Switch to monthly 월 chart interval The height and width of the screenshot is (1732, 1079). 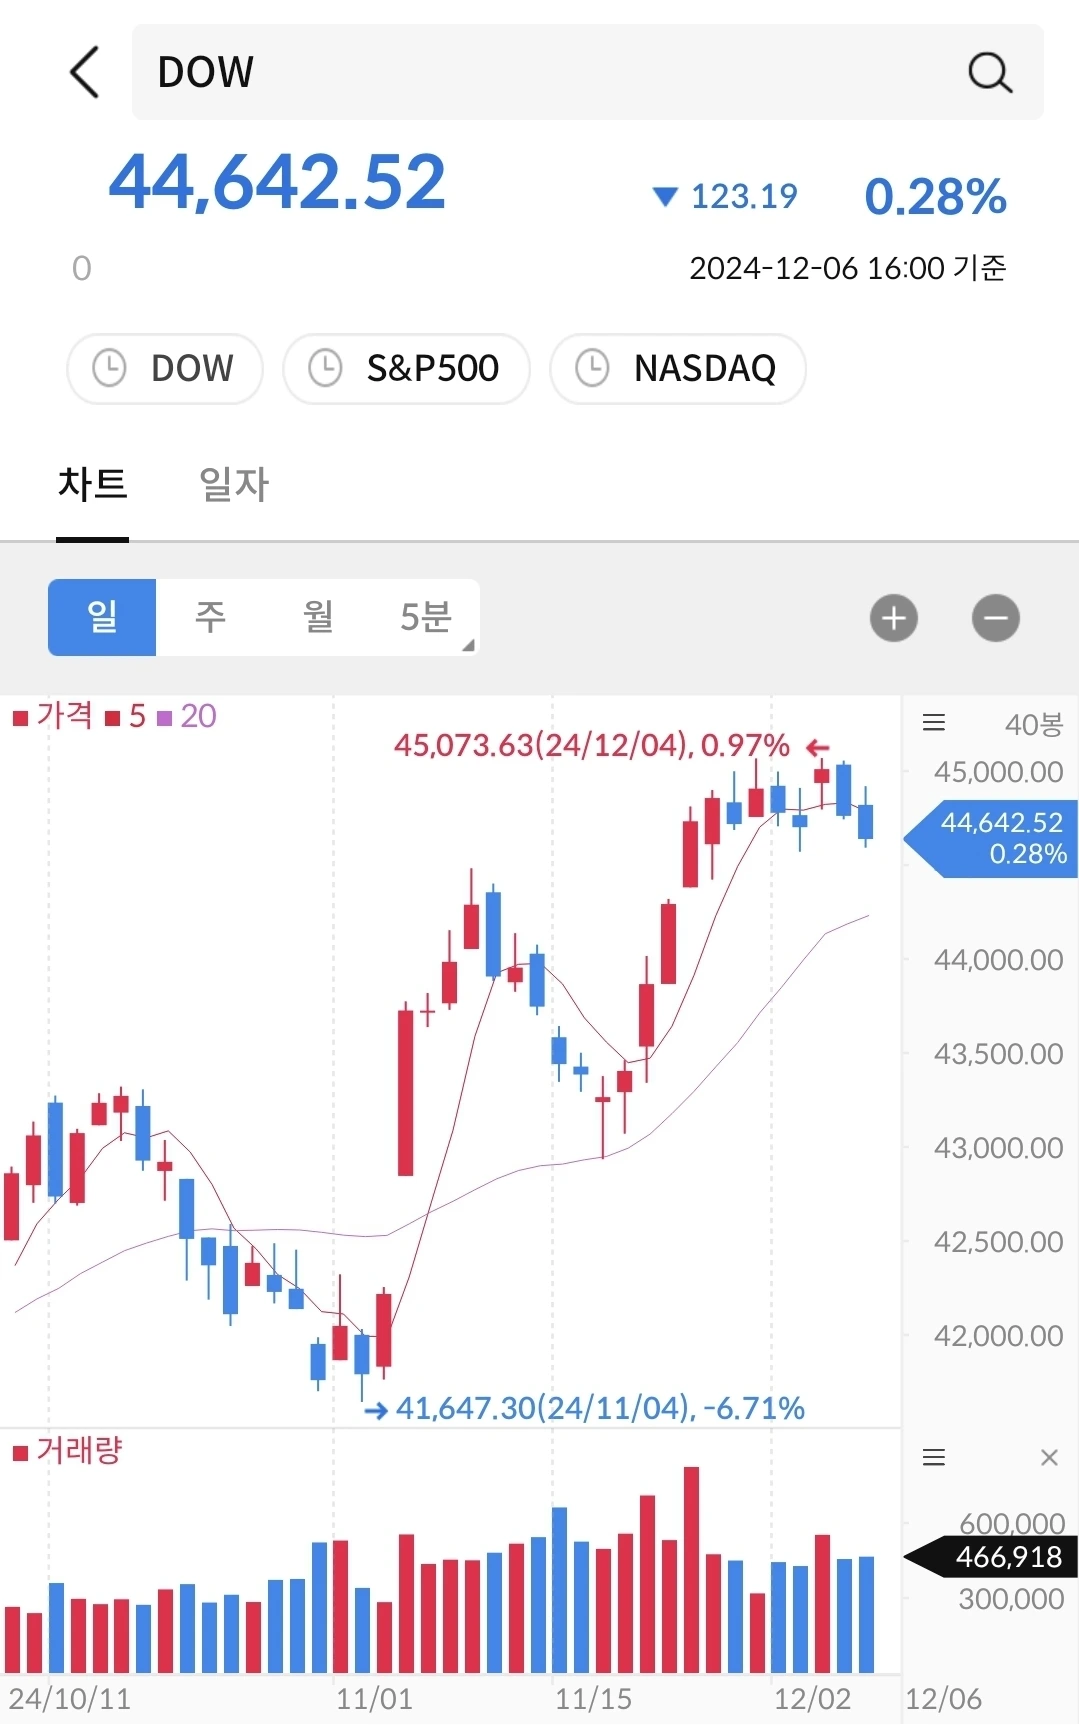(318, 617)
